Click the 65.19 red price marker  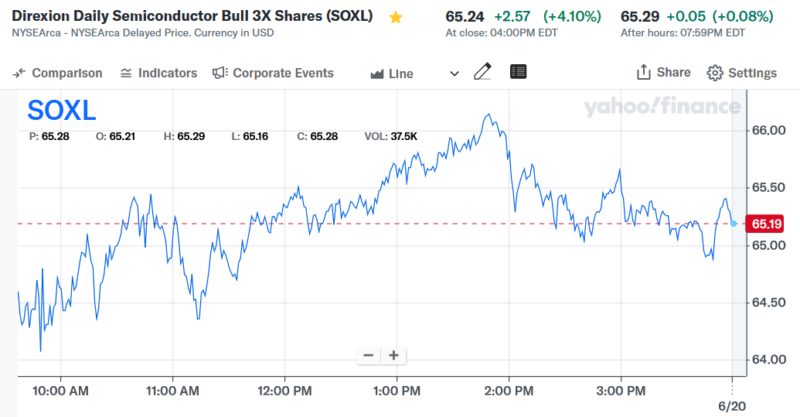coord(764,224)
